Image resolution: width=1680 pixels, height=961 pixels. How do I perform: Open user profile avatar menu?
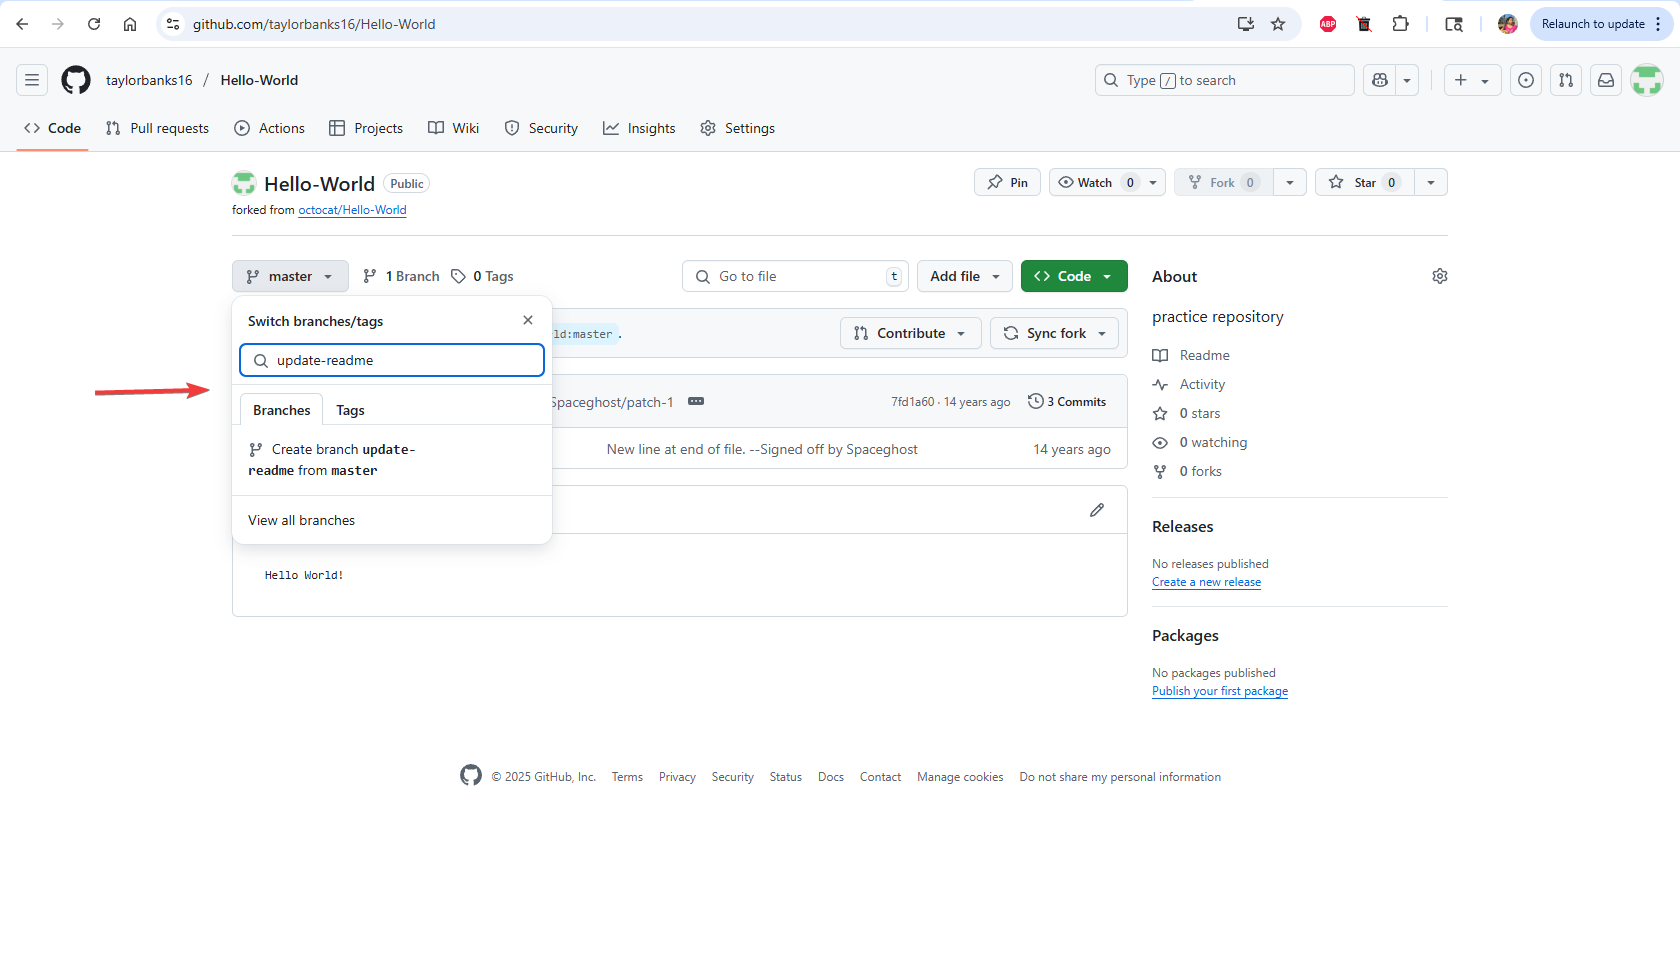1647,80
